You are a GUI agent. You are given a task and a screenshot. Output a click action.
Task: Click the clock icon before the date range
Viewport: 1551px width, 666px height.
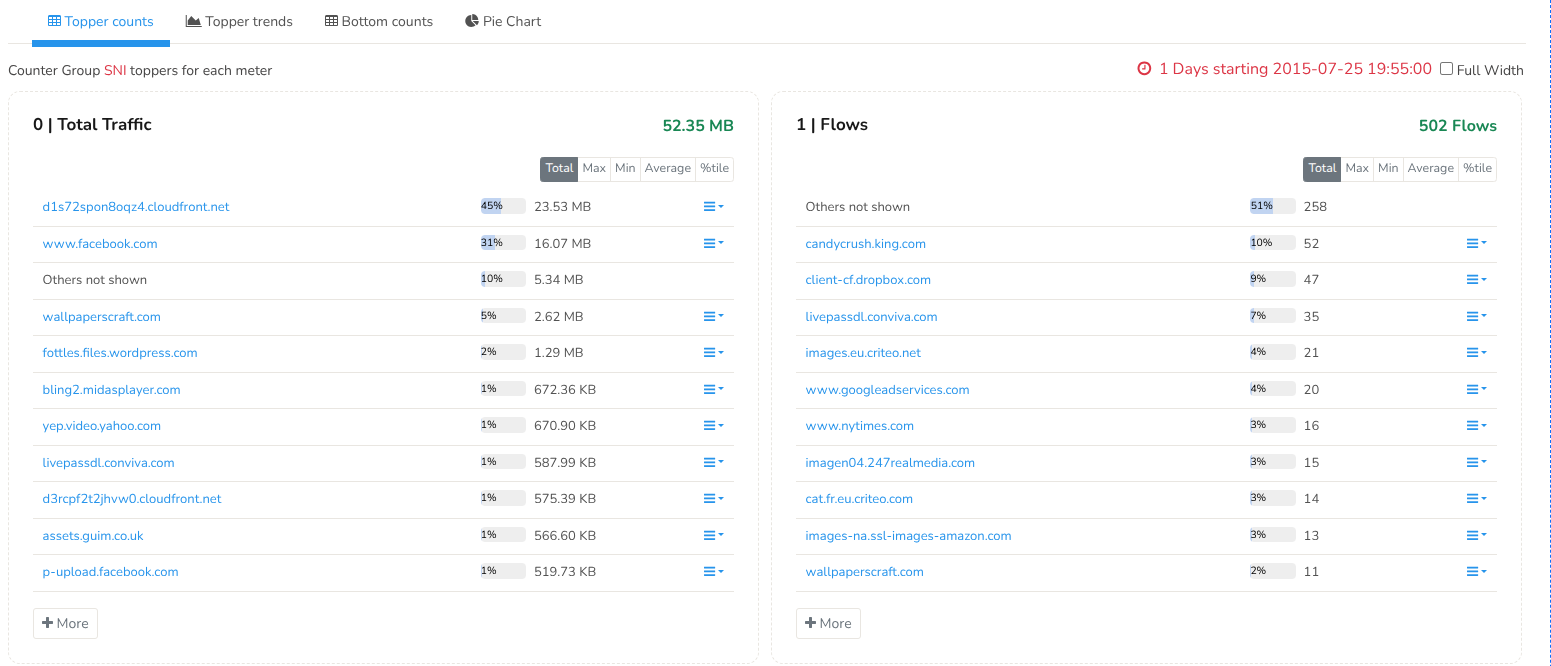[x=1143, y=69]
